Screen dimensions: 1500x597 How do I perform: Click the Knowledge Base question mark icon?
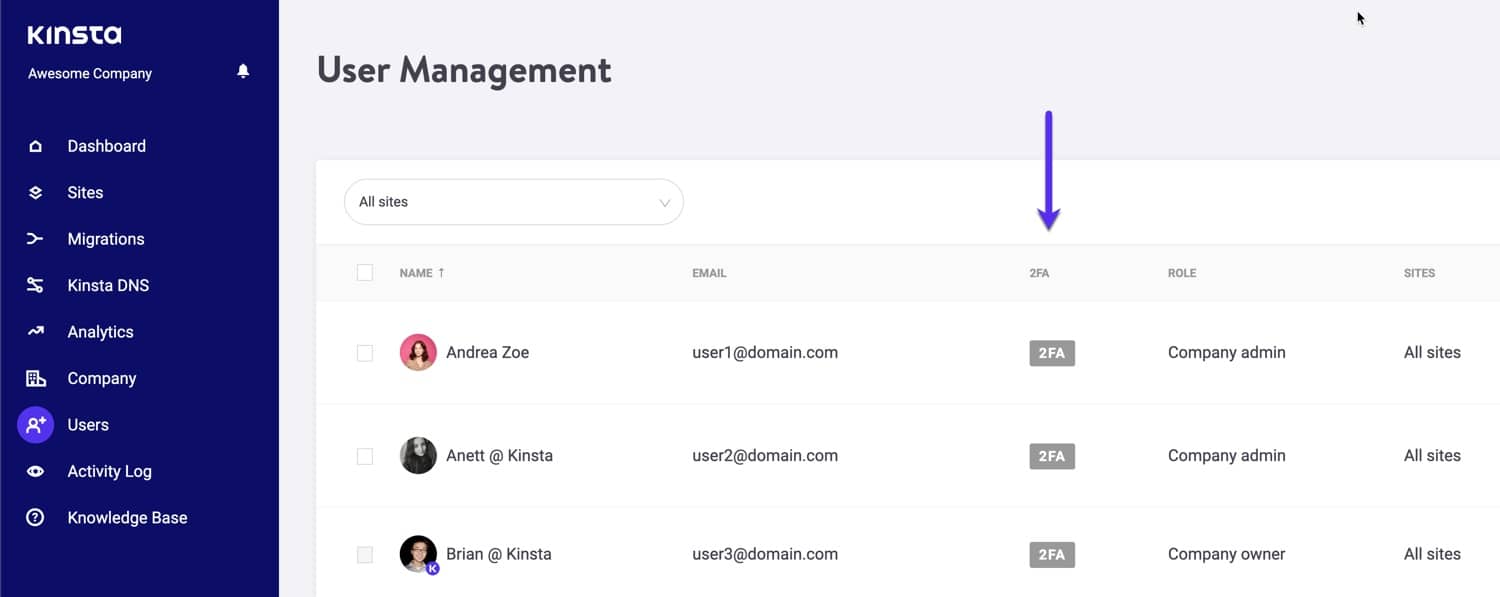click(x=36, y=518)
